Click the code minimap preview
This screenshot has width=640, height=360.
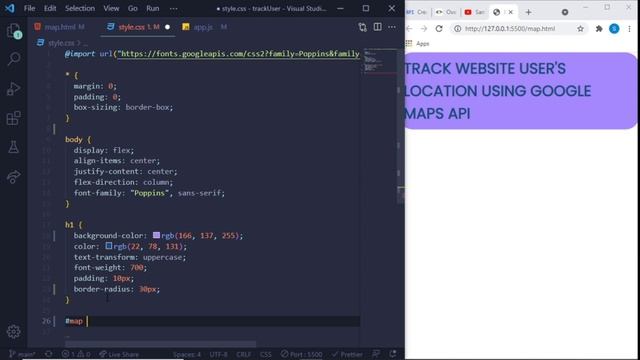[x=380, y=62]
